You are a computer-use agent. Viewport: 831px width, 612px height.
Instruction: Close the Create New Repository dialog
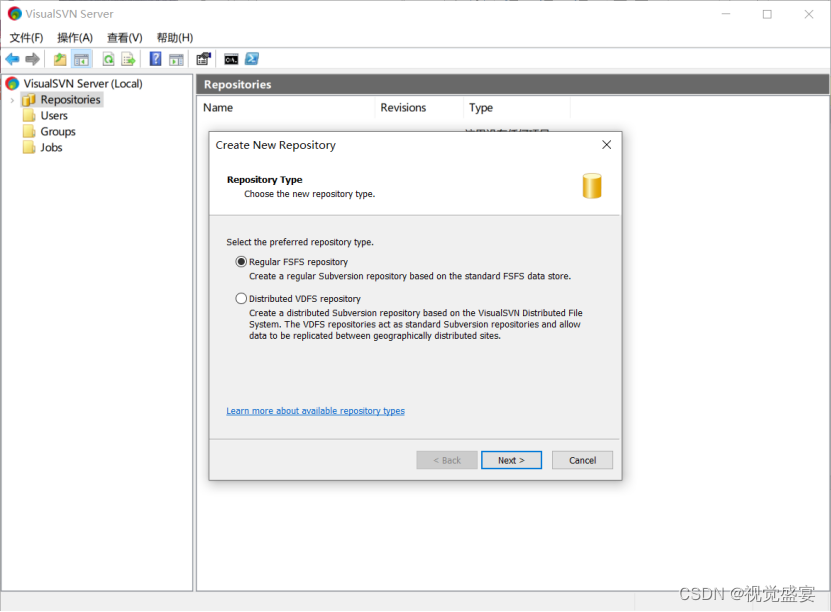pos(607,145)
